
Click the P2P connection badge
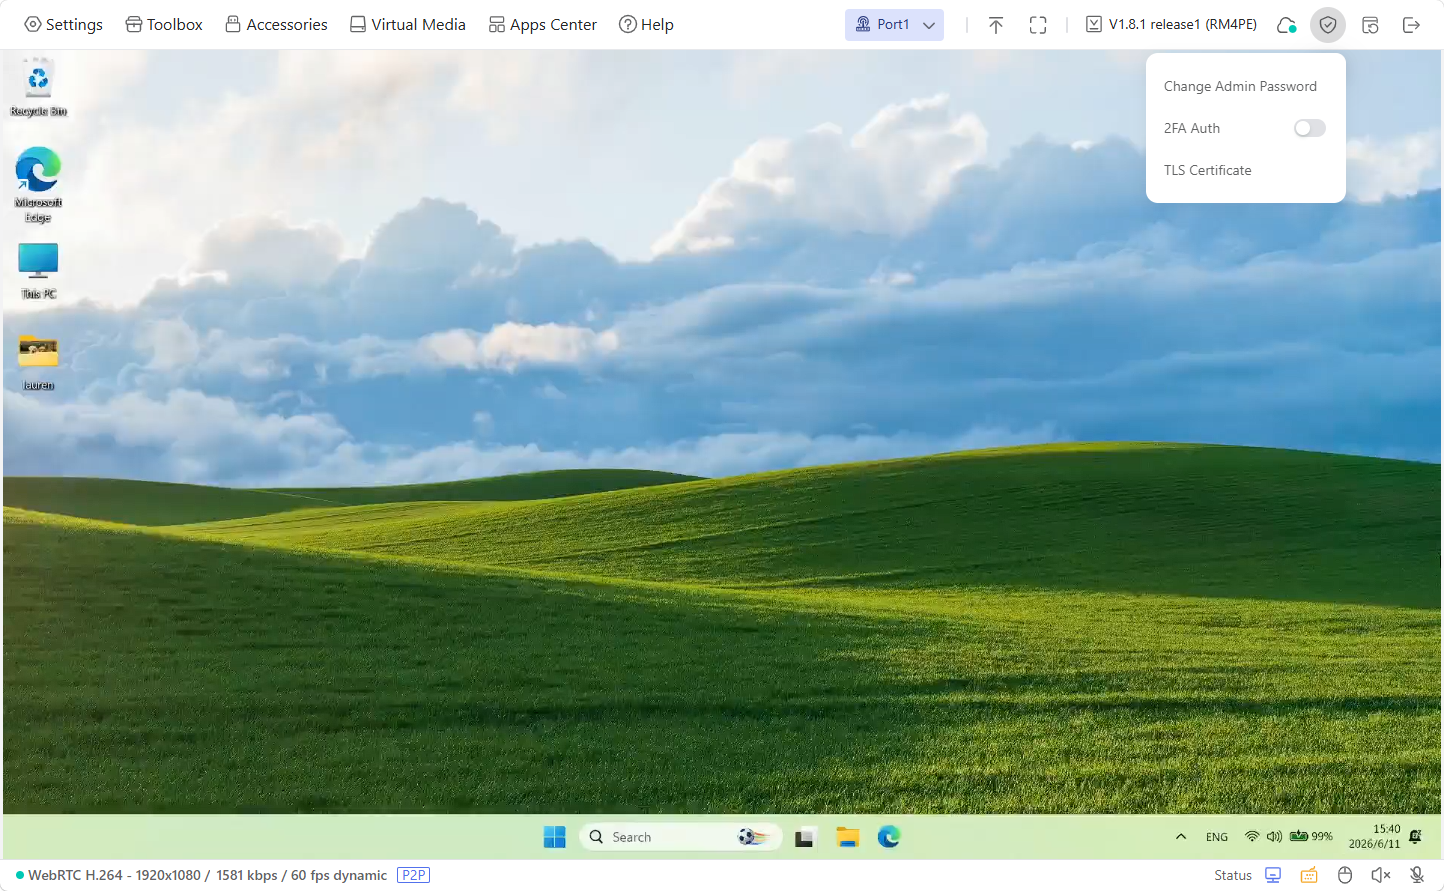[413, 875]
